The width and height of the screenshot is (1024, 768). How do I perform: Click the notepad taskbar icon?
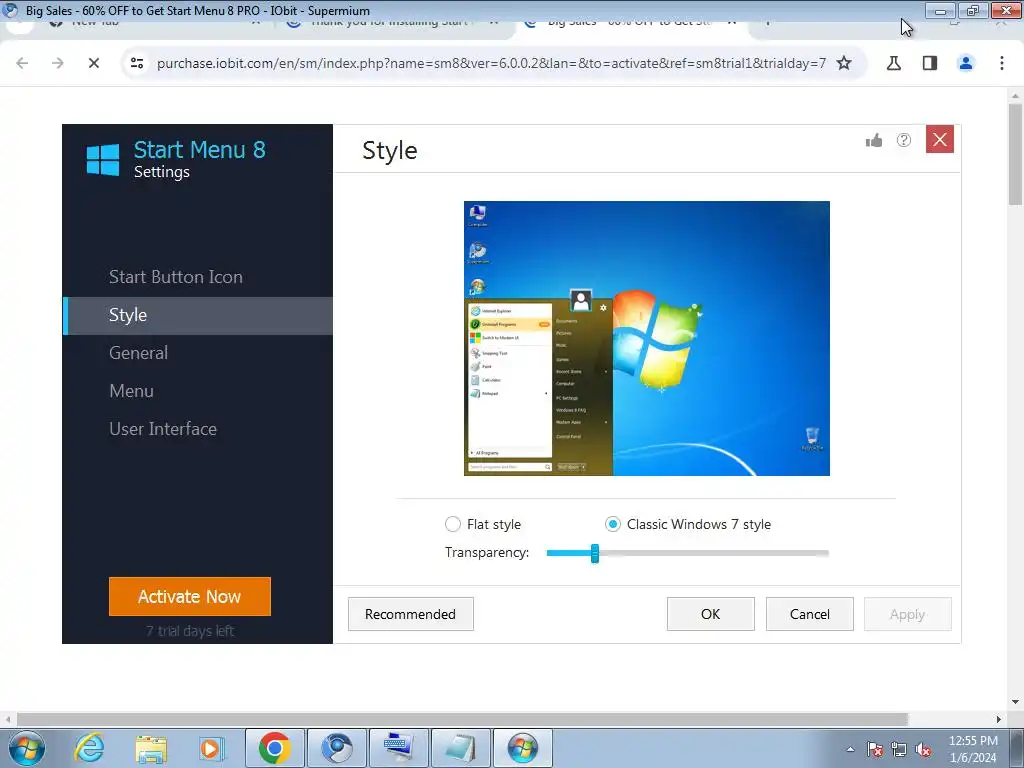(x=461, y=748)
